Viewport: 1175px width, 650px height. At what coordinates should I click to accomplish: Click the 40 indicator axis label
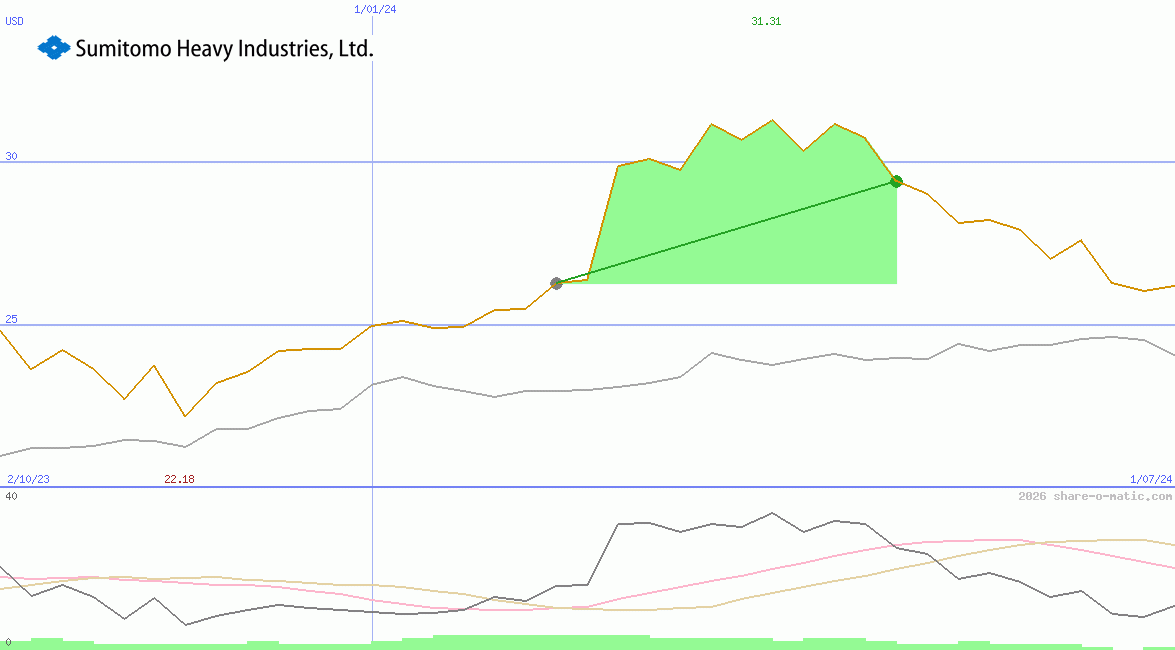pyautogui.click(x=11, y=496)
